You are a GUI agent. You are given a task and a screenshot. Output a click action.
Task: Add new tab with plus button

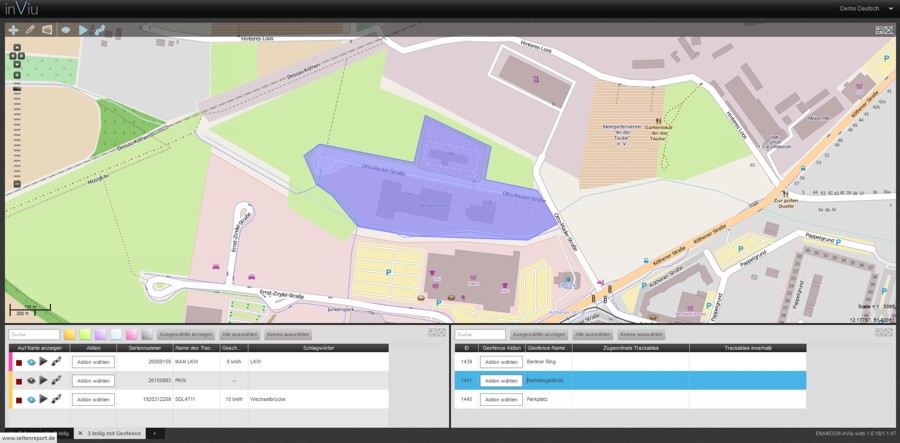pyautogui.click(x=154, y=433)
